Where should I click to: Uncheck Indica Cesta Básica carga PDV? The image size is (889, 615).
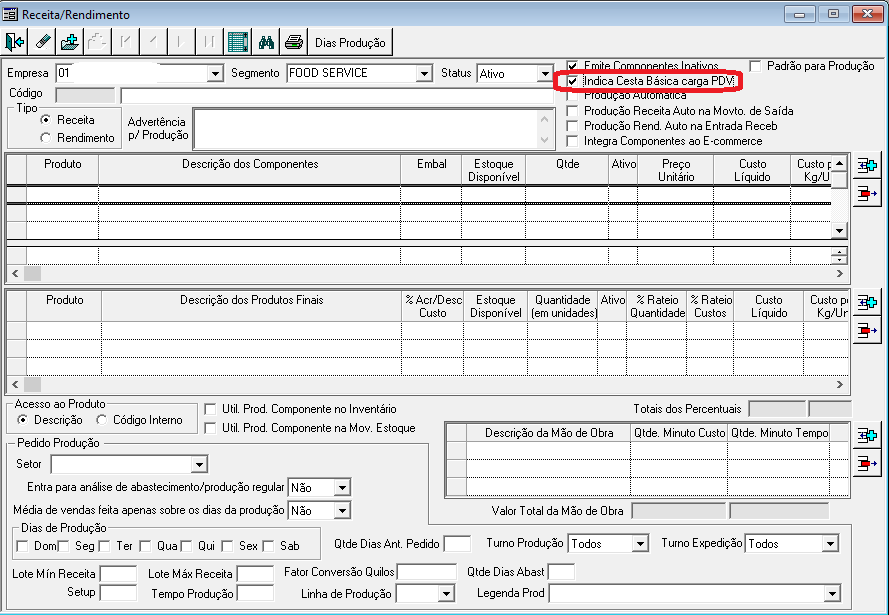pos(573,81)
